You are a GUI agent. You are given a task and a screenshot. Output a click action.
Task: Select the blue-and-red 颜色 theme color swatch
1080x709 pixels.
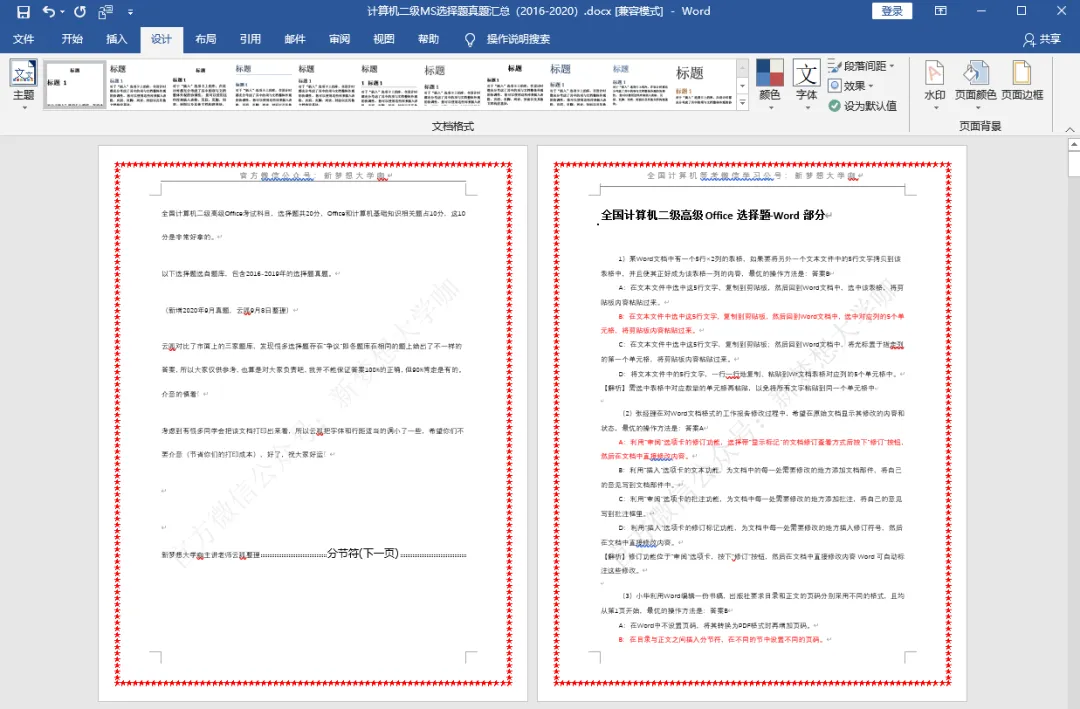[771, 72]
